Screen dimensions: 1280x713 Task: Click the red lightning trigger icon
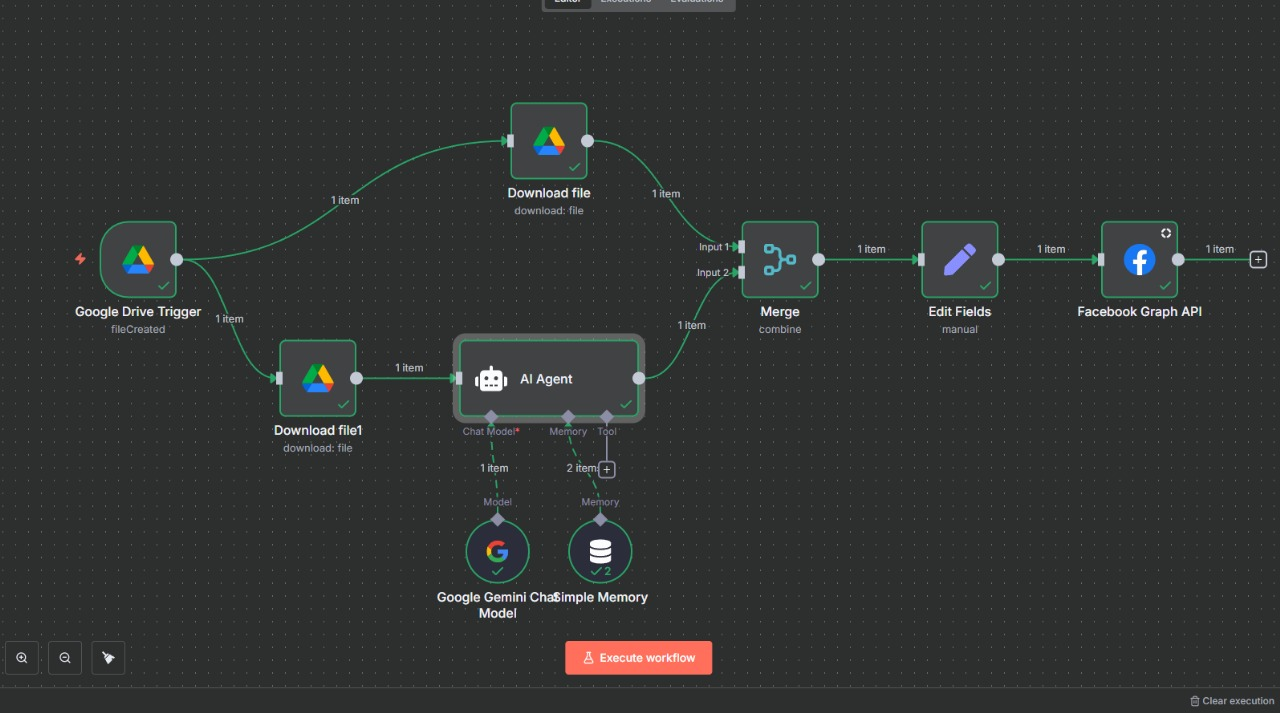pos(81,259)
